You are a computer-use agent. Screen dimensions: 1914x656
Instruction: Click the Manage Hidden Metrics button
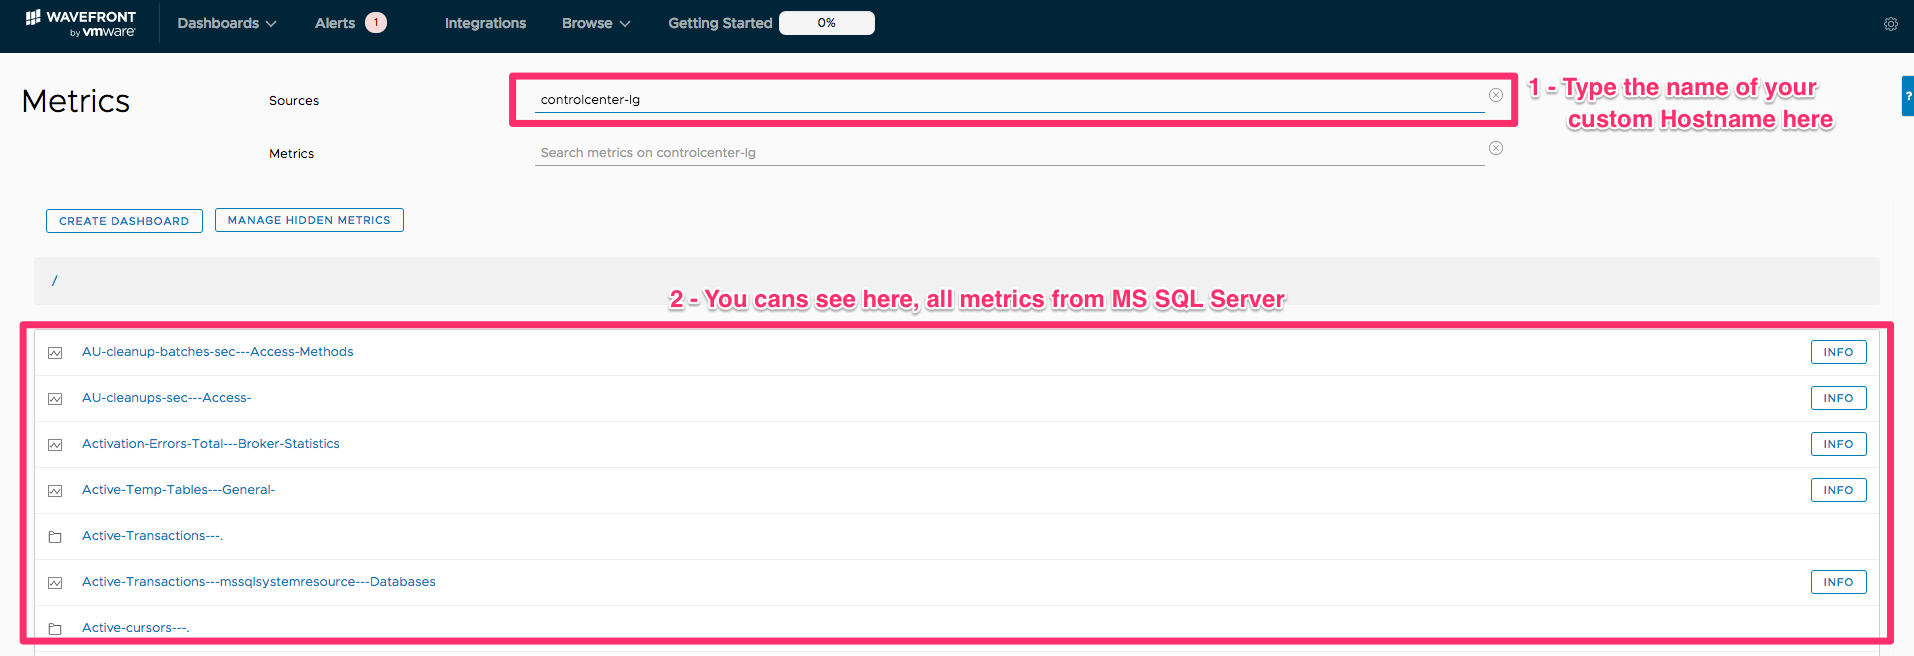click(309, 220)
